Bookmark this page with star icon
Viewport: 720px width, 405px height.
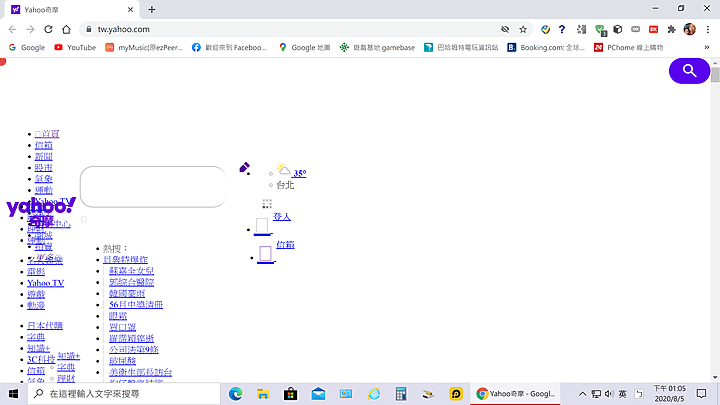(523, 29)
